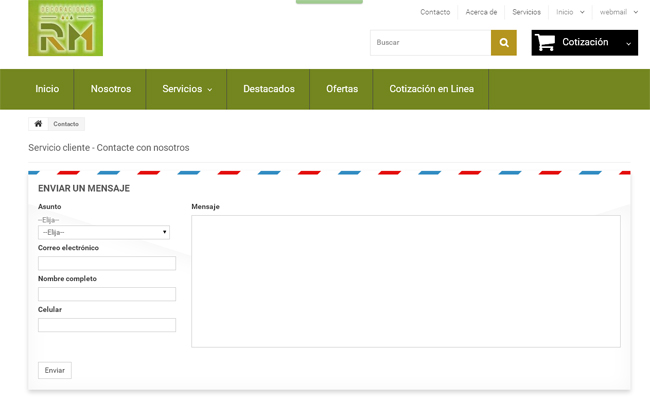Click the search magnifier button

point(504,43)
